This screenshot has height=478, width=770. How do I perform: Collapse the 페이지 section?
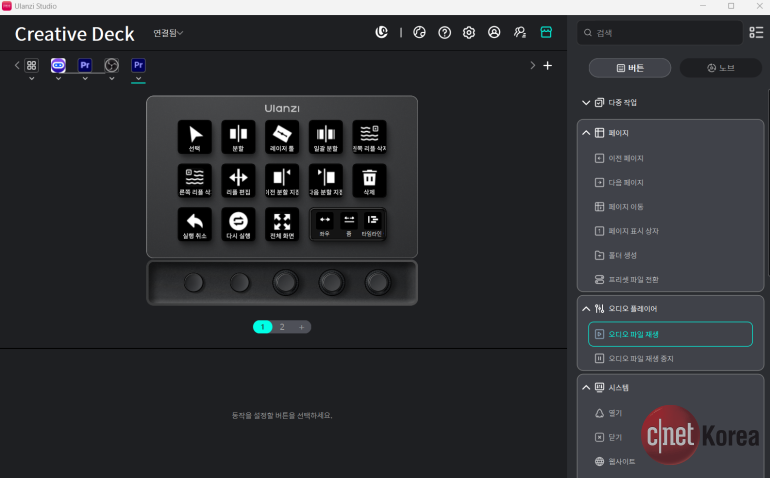[x=586, y=133]
